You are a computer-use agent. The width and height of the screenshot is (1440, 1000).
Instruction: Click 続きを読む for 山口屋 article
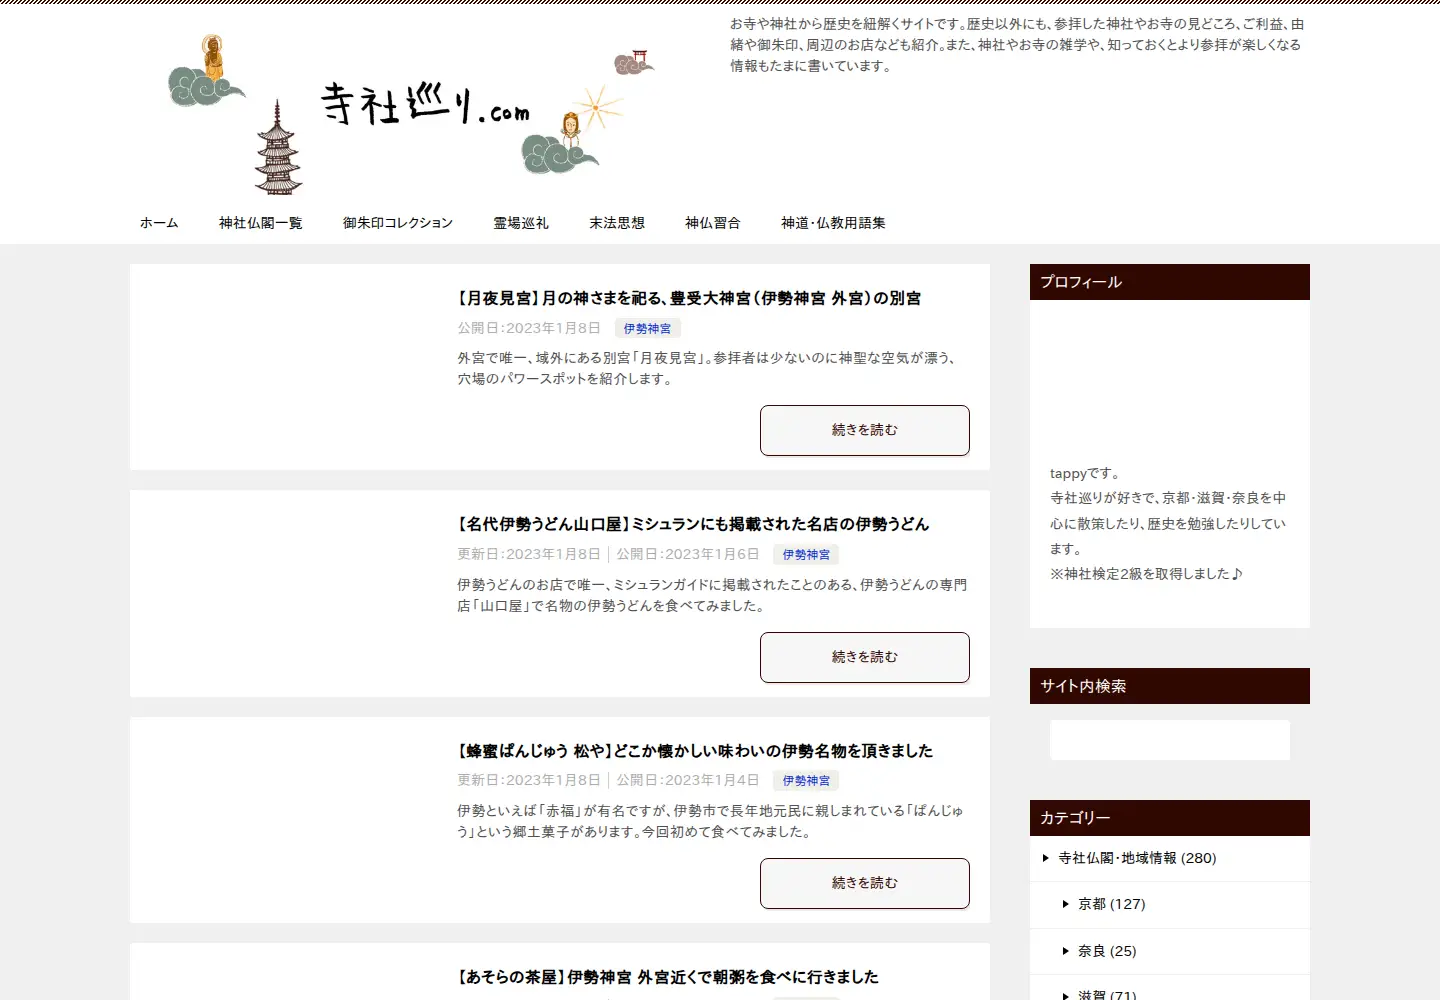tap(865, 657)
